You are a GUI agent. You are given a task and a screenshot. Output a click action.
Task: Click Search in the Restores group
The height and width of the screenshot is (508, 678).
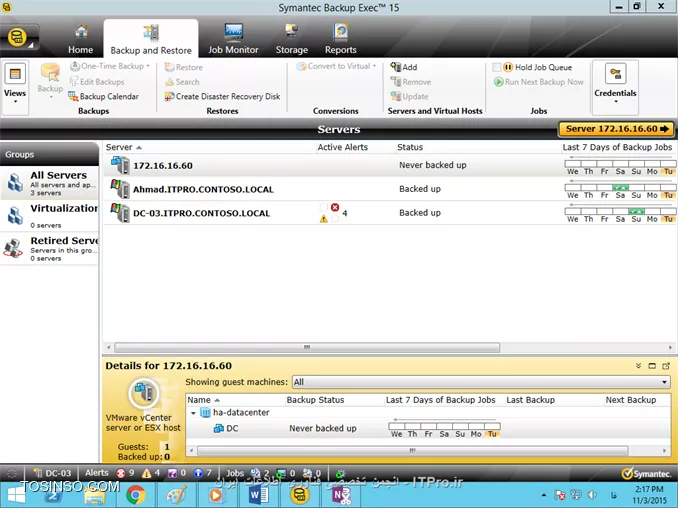click(182, 82)
